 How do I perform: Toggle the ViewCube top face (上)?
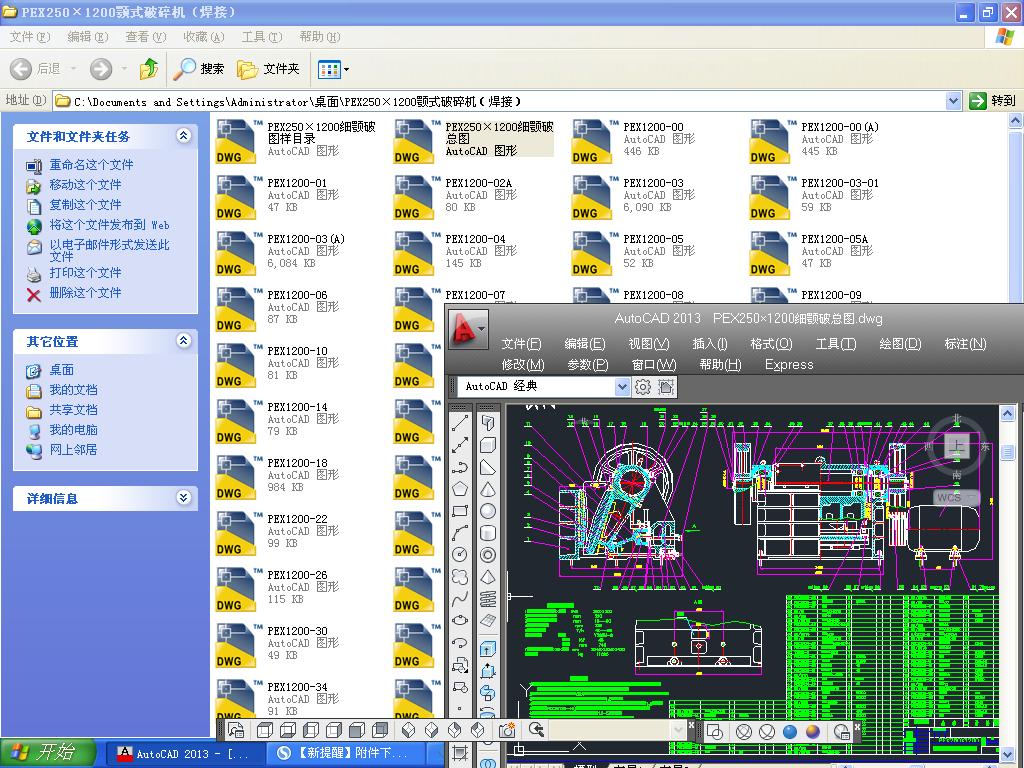(x=956, y=446)
